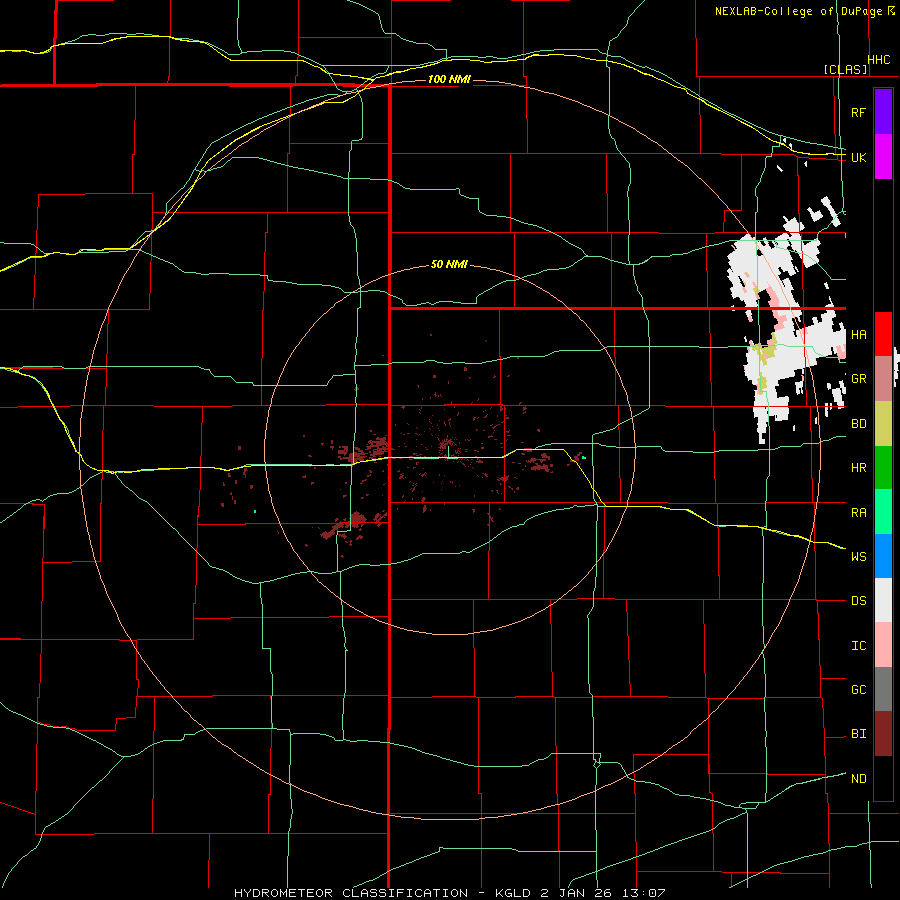Click the UK magenta legend swatch

(x=883, y=157)
